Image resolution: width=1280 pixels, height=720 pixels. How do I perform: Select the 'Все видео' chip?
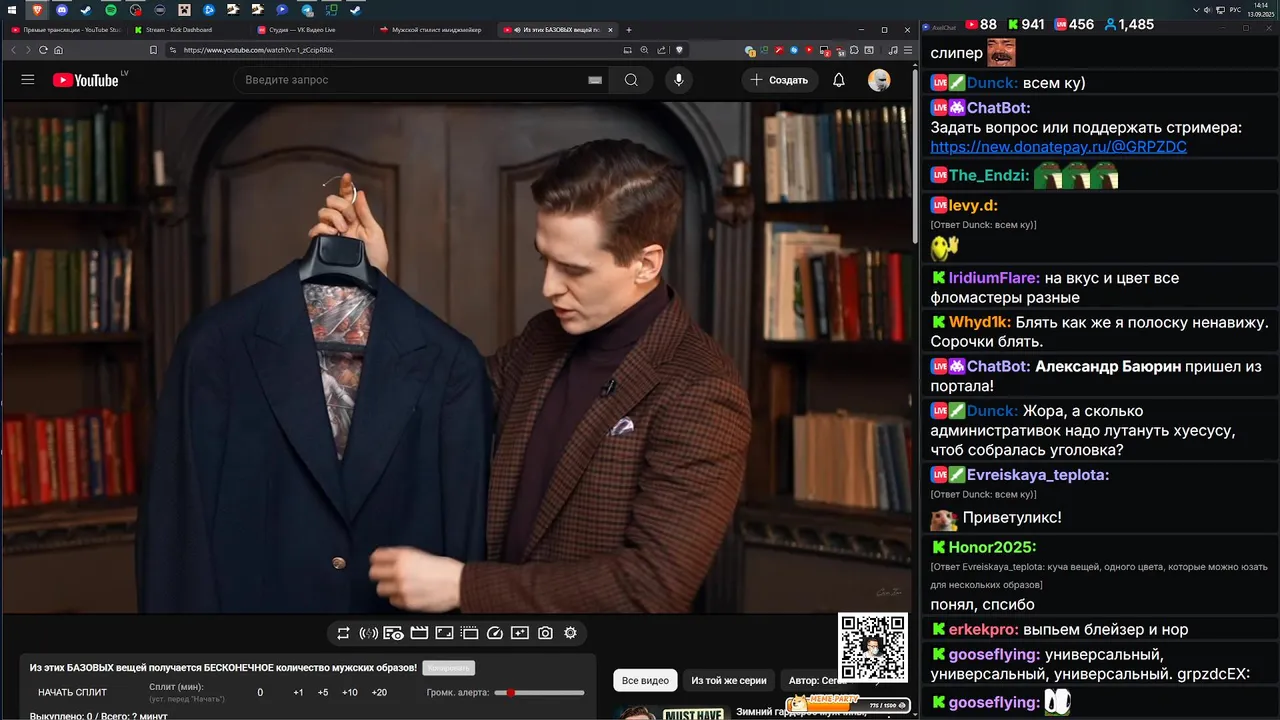coord(645,681)
